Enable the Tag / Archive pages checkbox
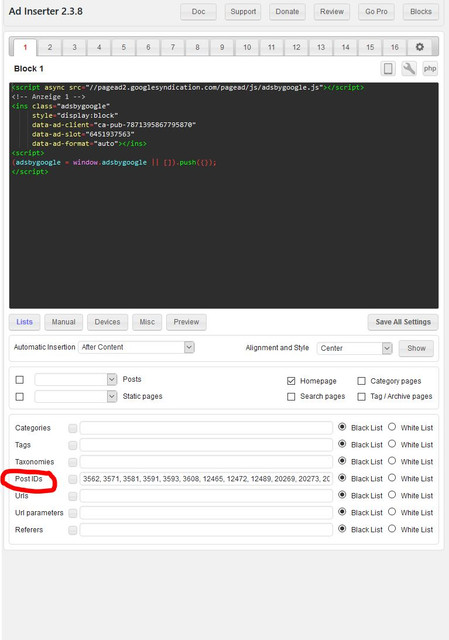Viewport: 449px width, 640px height. click(x=361, y=397)
